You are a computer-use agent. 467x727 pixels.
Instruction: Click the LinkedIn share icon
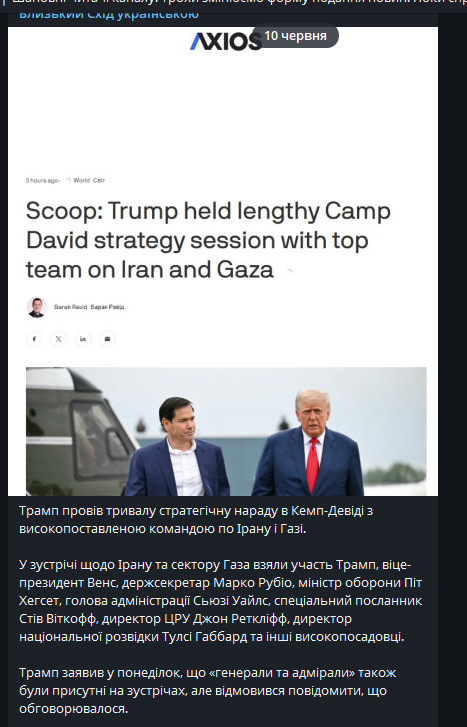[83, 339]
